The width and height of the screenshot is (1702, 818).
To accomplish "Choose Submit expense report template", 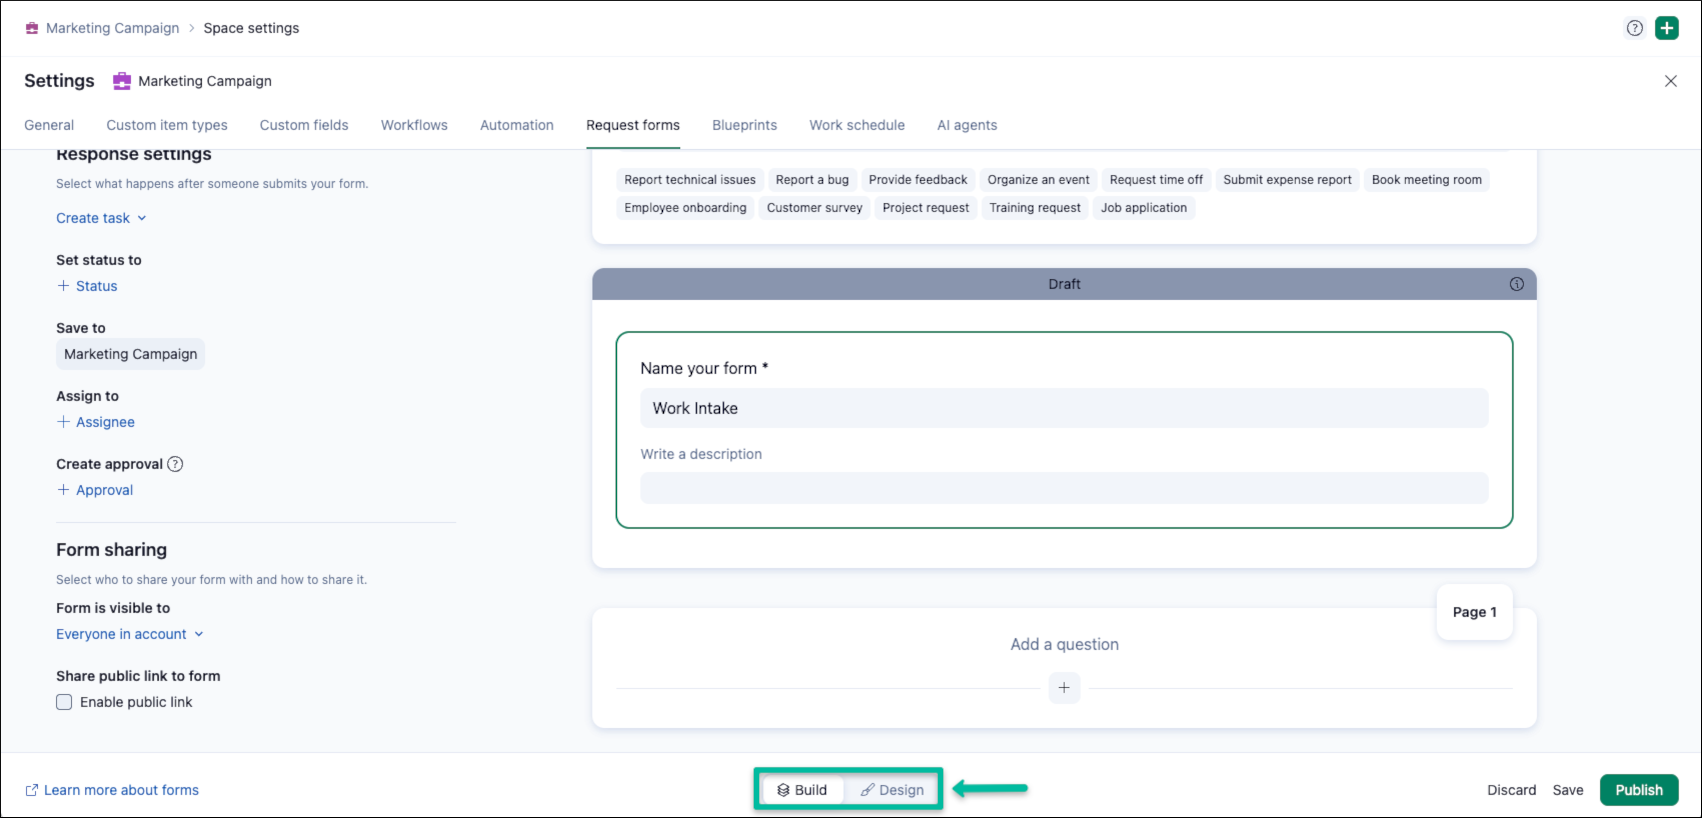I will 1287,180.
